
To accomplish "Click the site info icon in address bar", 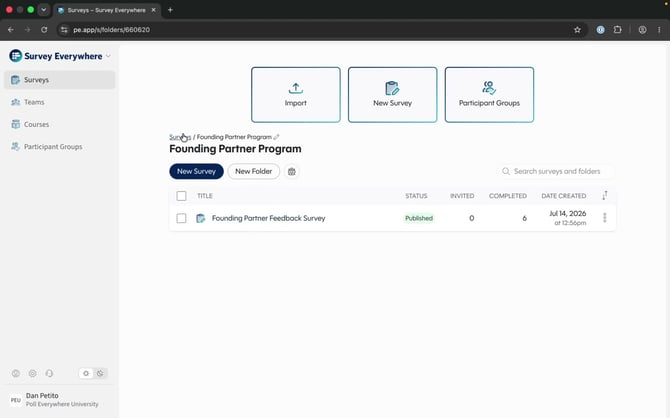I will tap(64, 29).
